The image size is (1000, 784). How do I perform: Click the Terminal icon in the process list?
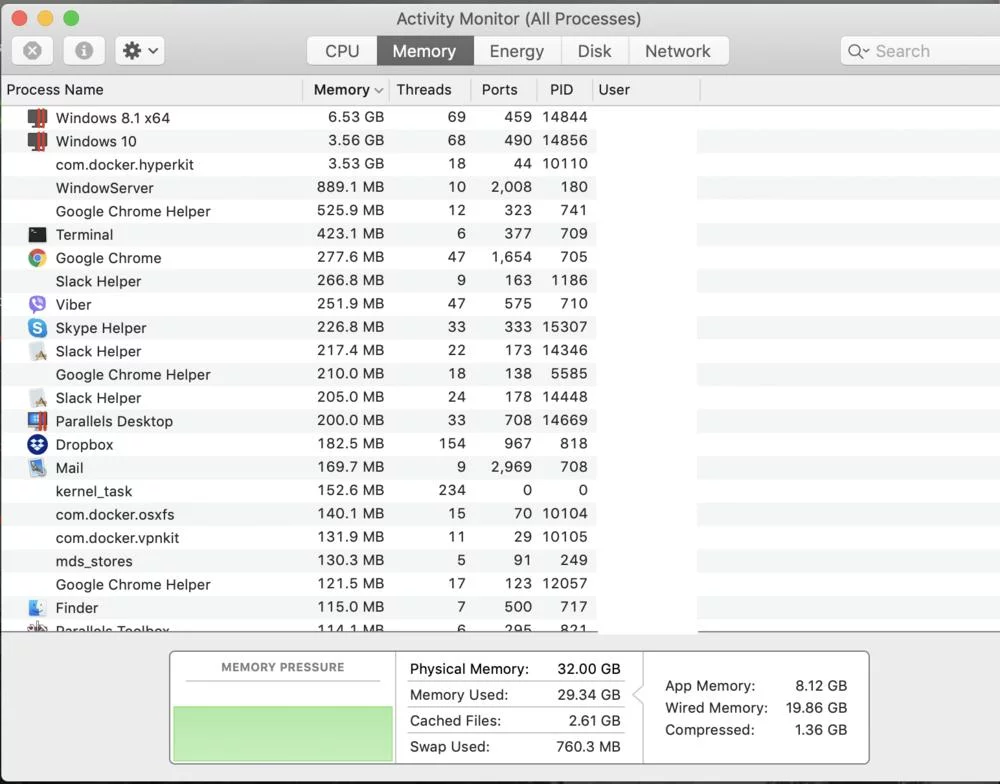[x=37, y=234]
